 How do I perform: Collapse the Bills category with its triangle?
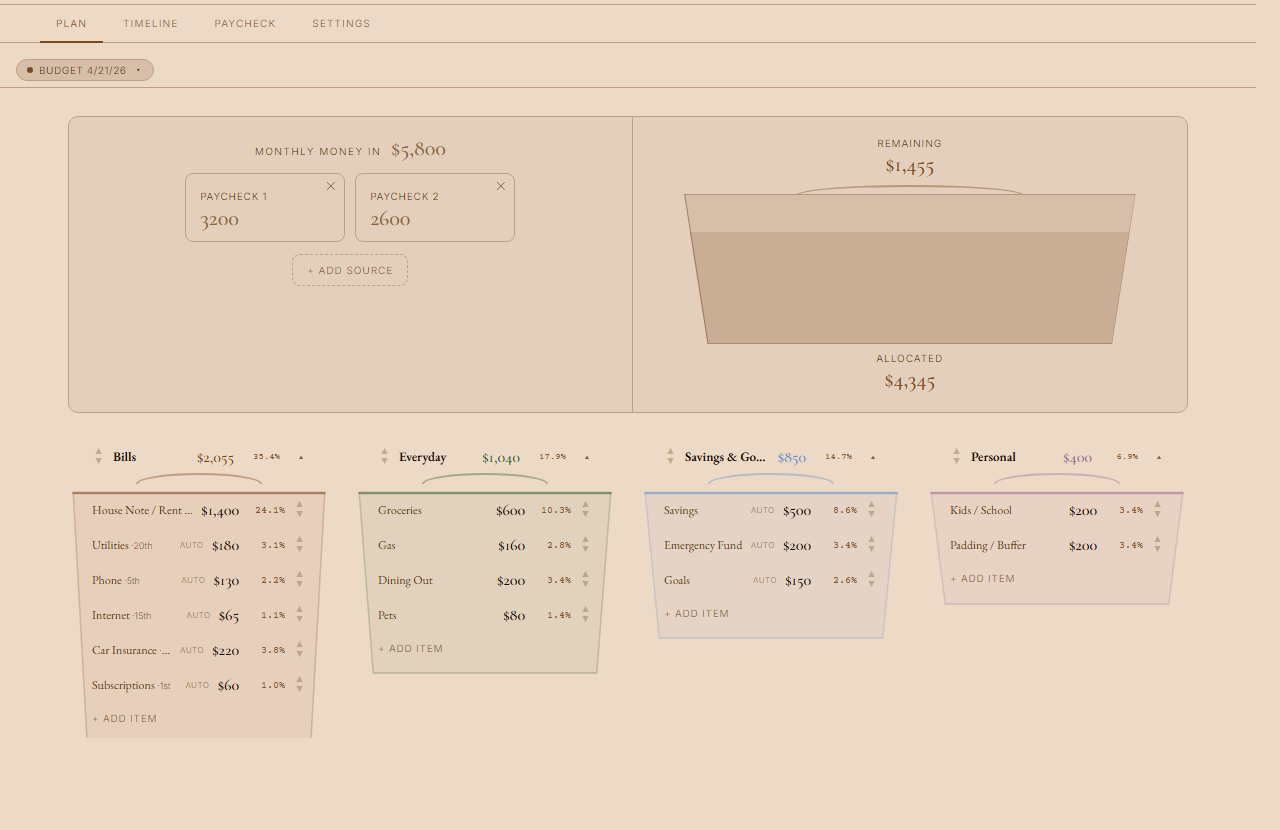point(301,458)
